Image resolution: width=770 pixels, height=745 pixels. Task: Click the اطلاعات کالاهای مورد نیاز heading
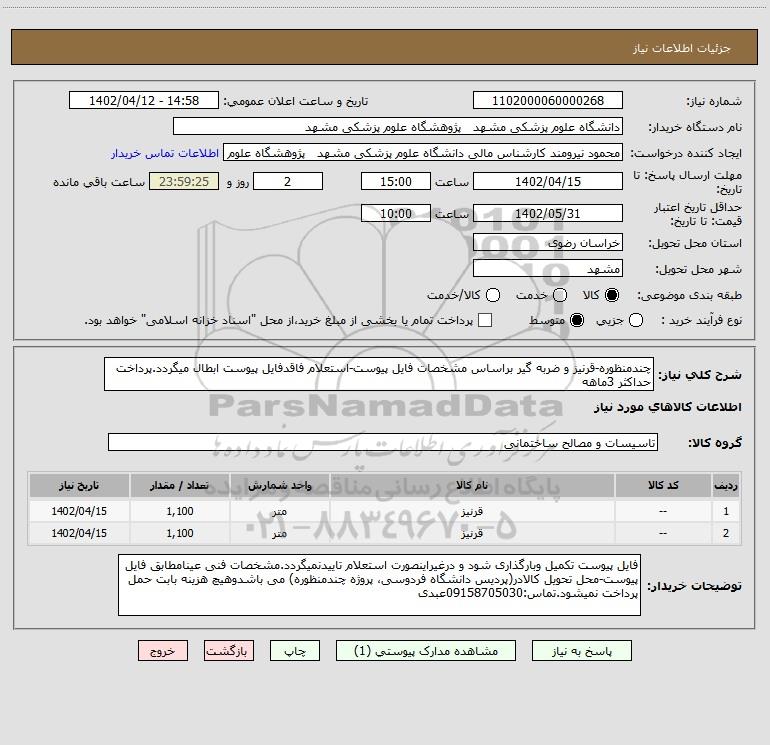(668, 407)
